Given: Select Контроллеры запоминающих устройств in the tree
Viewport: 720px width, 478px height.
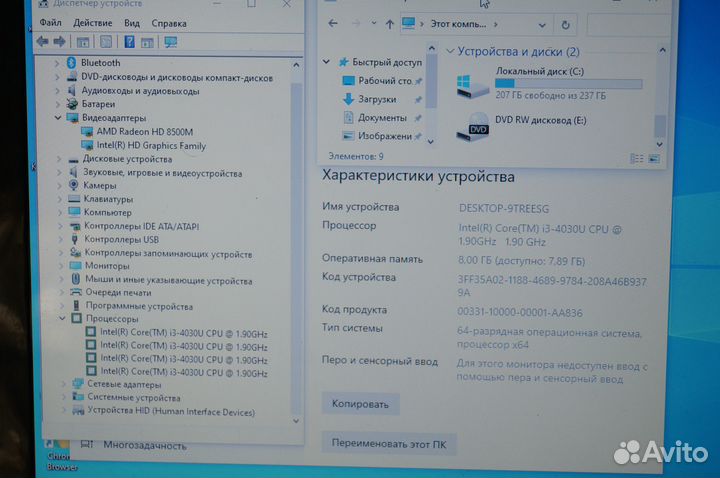Looking at the screenshot, I should click(169, 253).
